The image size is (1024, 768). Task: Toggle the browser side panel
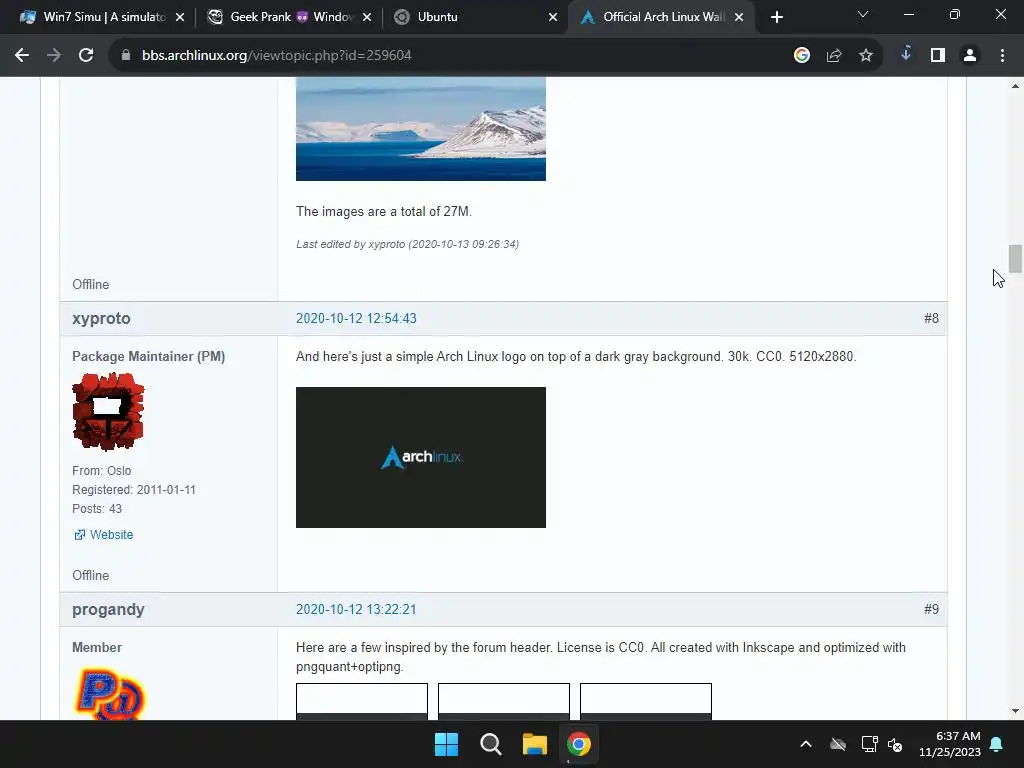tap(938, 56)
